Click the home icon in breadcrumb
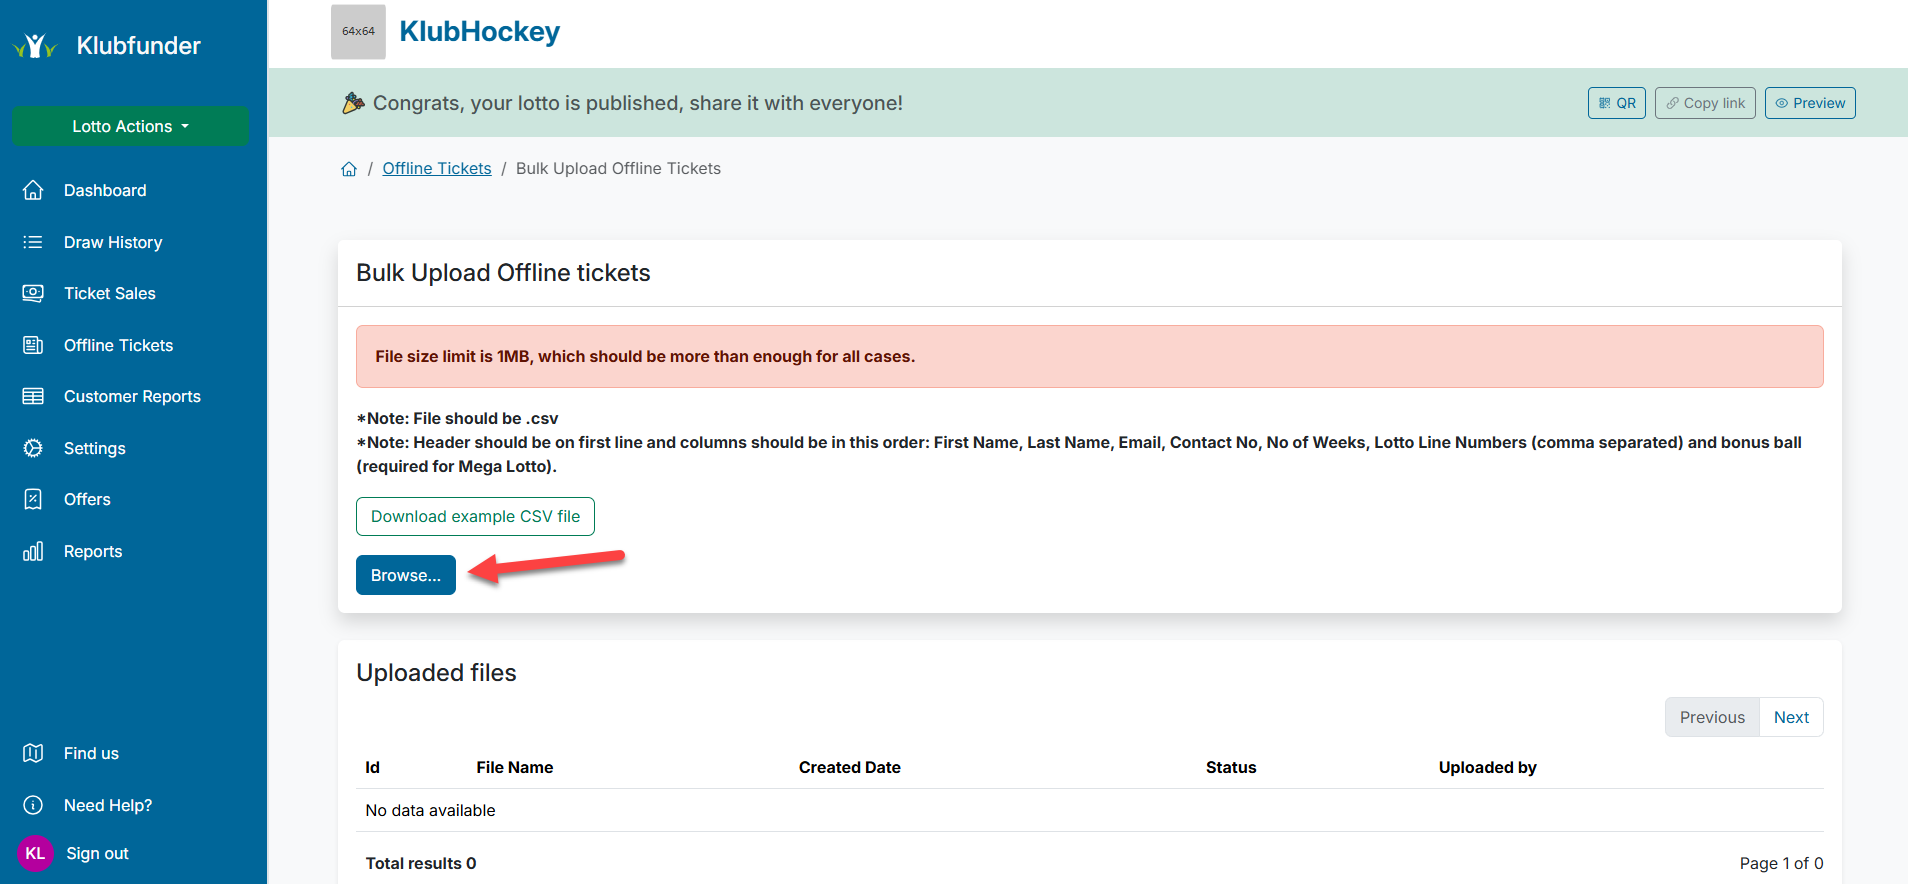This screenshot has width=1908, height=884. pos(349,169)
